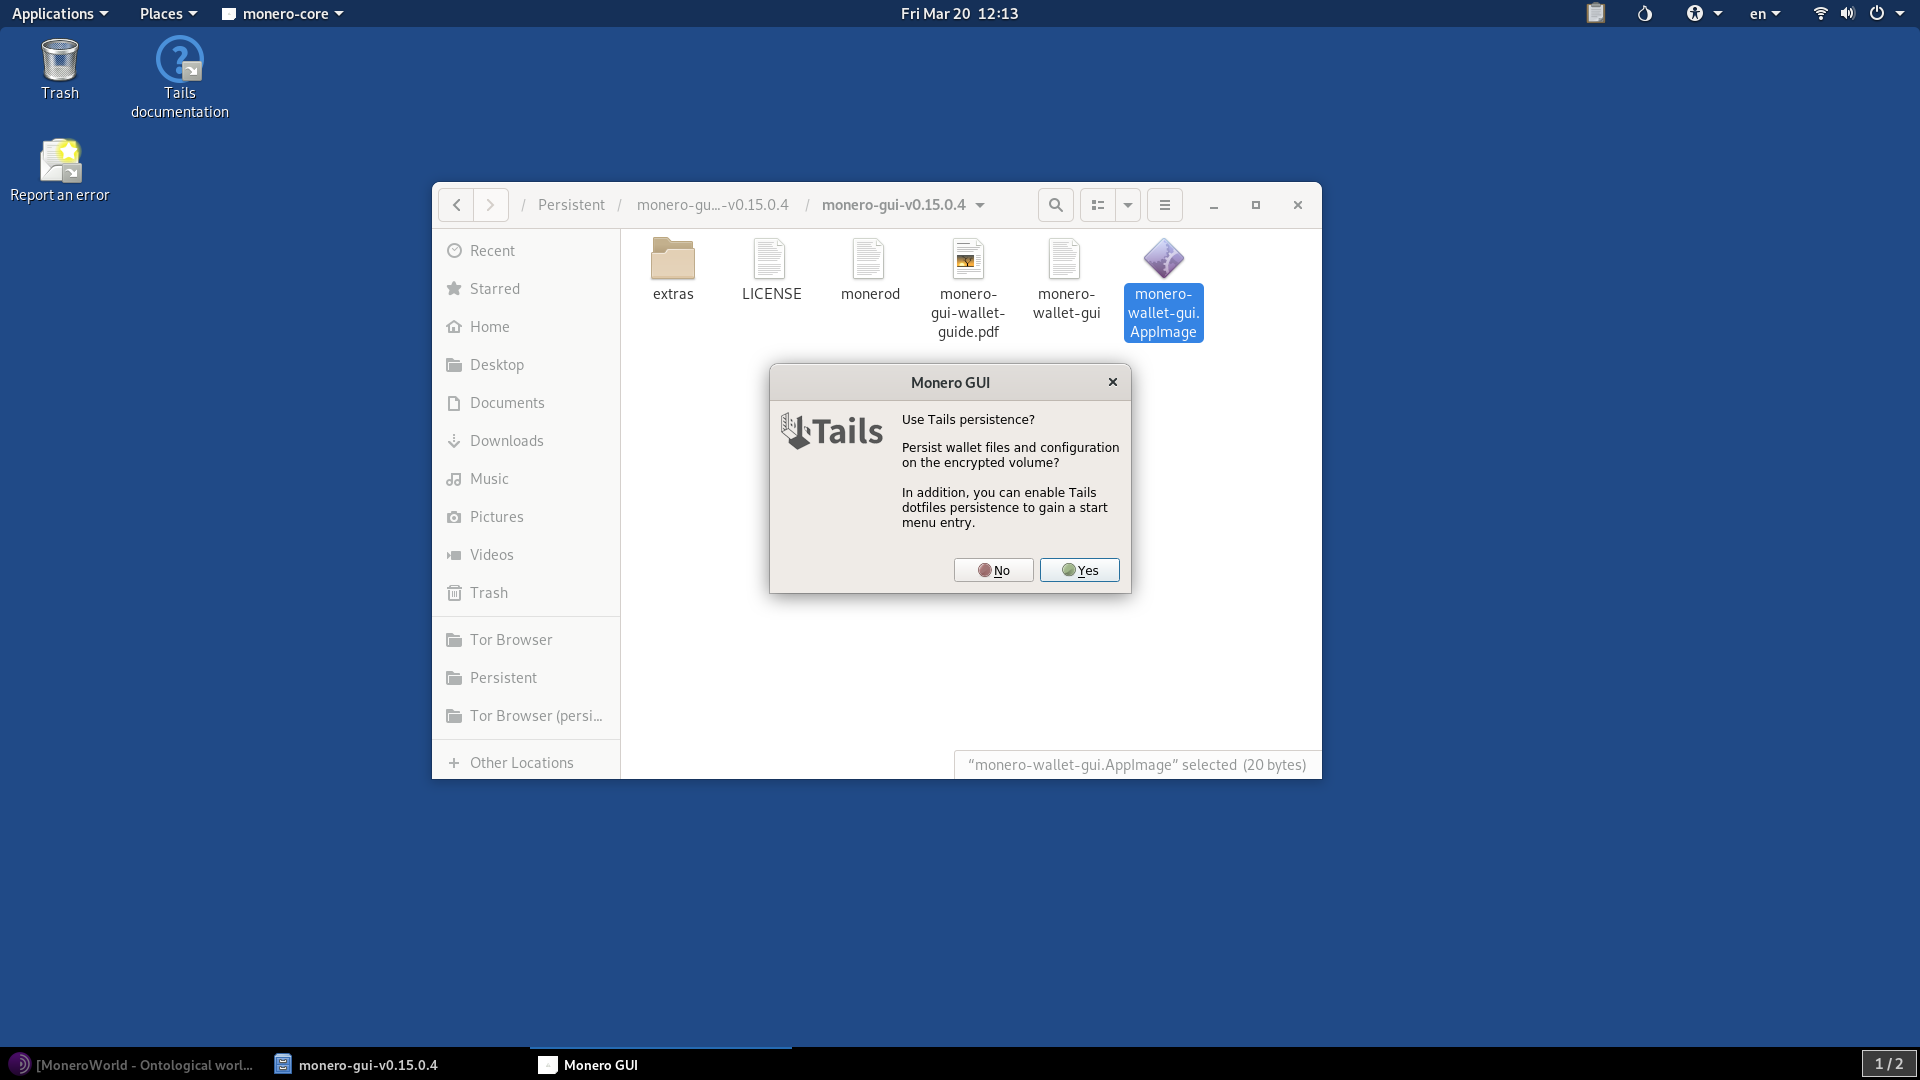1920x1080 pixels.
Task: Click Report an error on the desktop
Action: 59,160
